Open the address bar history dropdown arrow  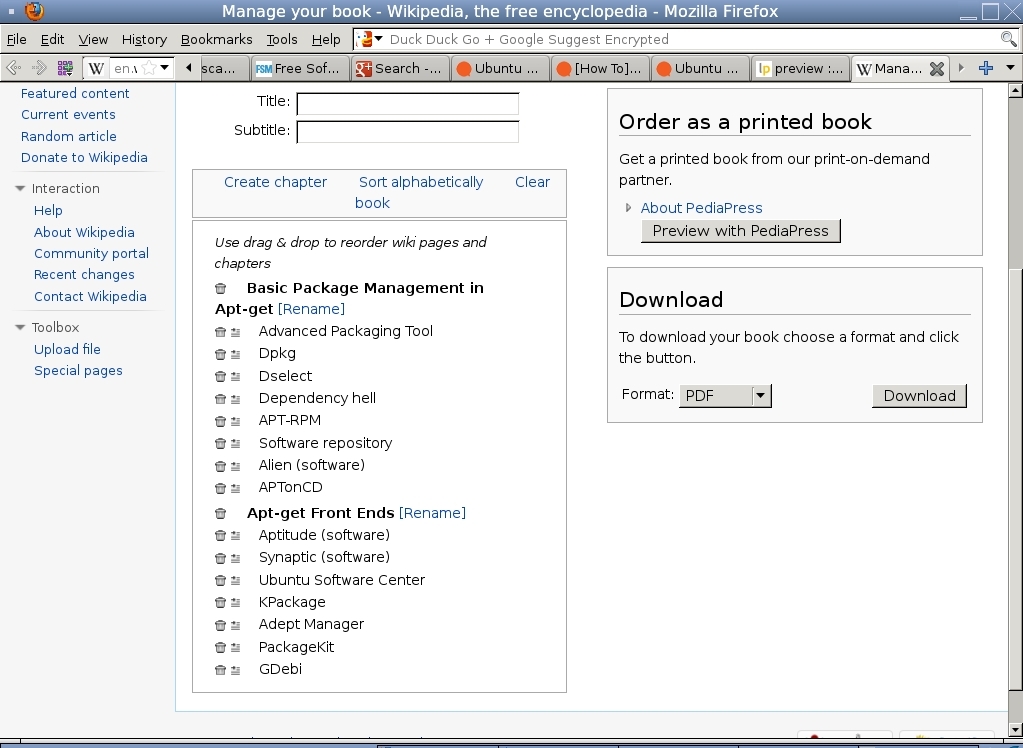pos(165,68)
